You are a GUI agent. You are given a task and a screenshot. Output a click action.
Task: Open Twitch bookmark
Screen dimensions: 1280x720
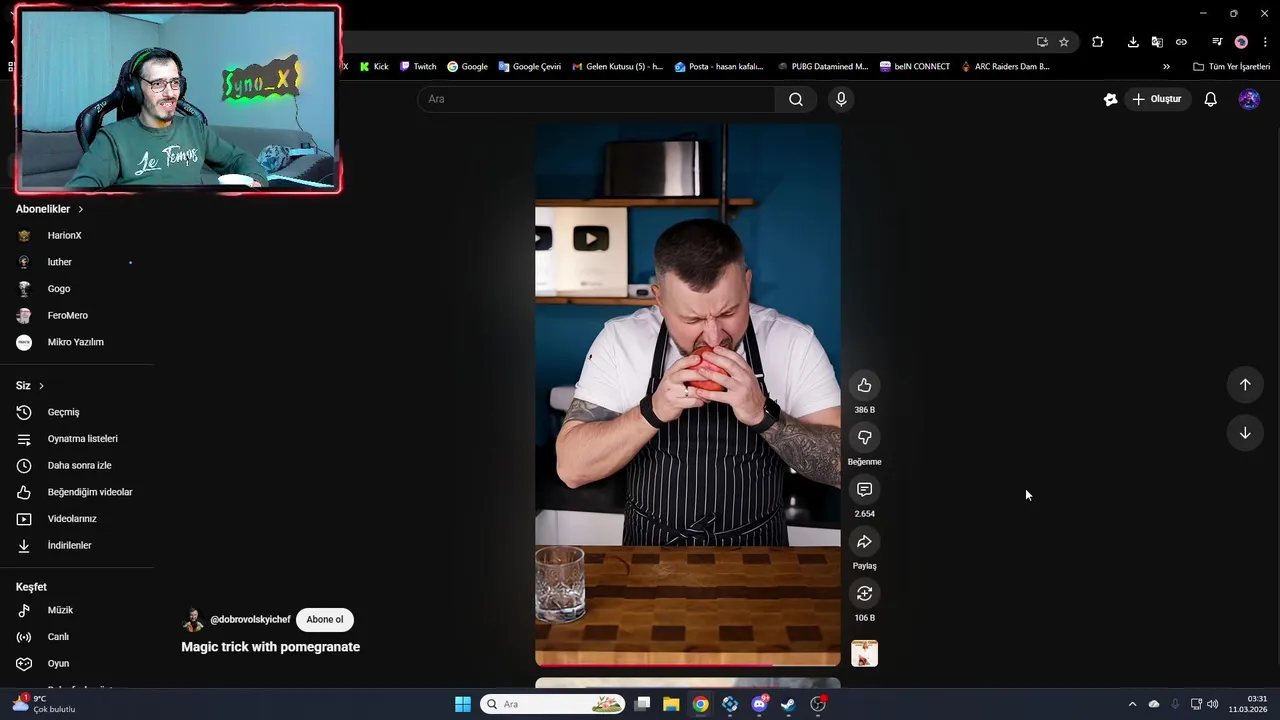[418, 67]
